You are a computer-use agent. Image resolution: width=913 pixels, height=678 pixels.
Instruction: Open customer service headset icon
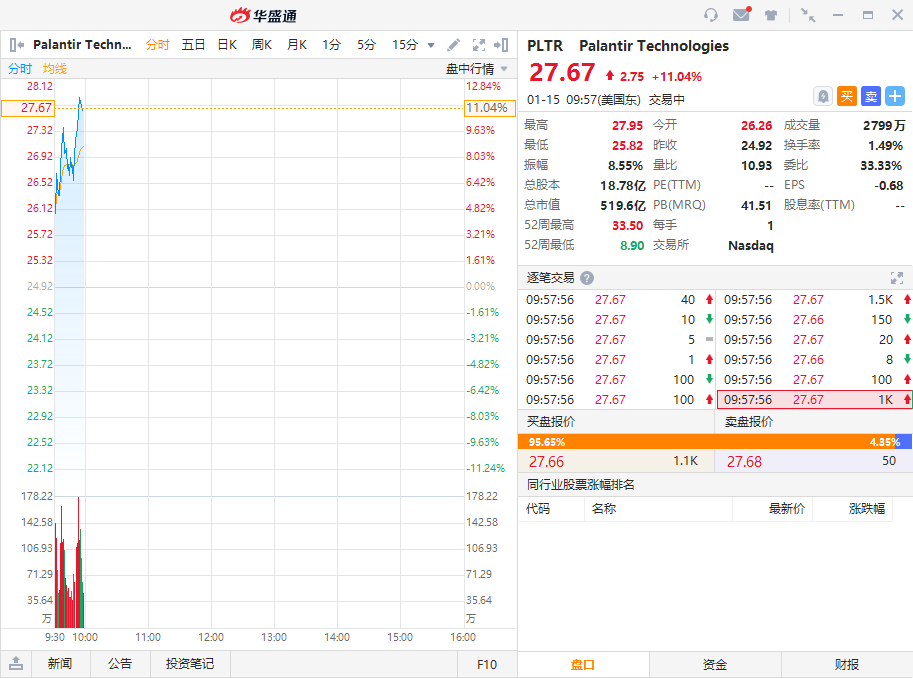pyautogui.click(x=711, y=15)
